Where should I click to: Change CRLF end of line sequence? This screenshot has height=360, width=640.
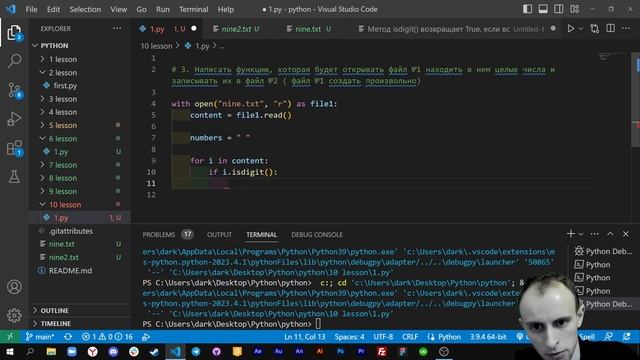[410, 337]
